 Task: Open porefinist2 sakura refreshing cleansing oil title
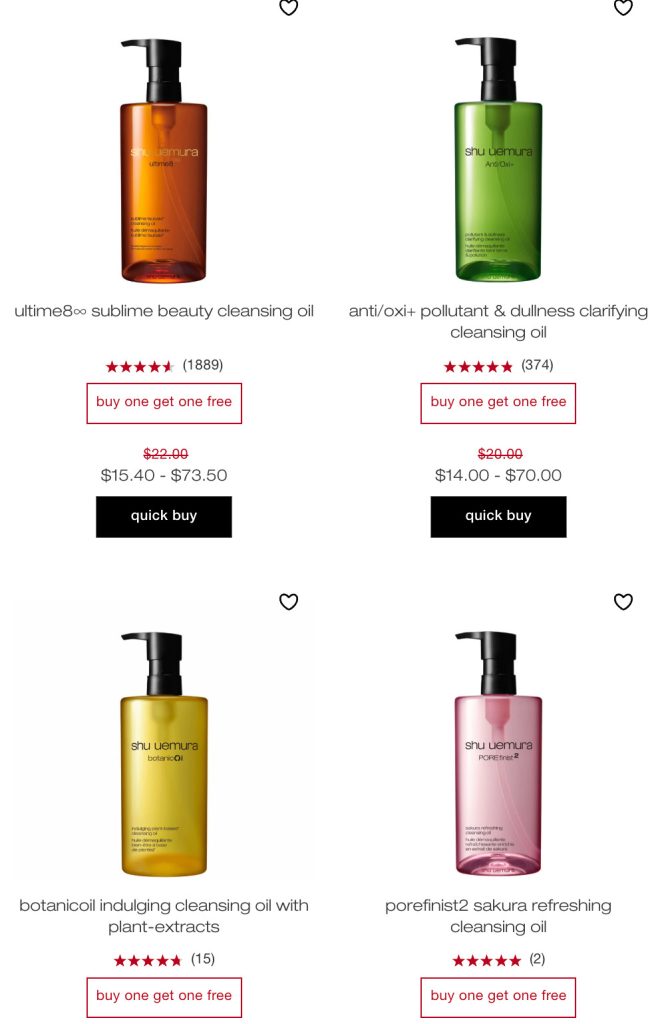(498, 916)
